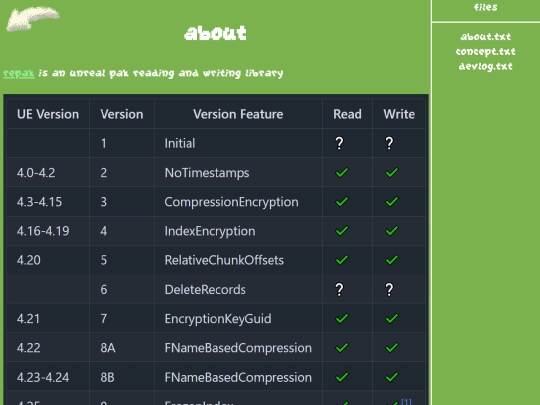Click the Write checkmark for CompressionEncryption
The image size is (540, 405).
coord(392,201)
